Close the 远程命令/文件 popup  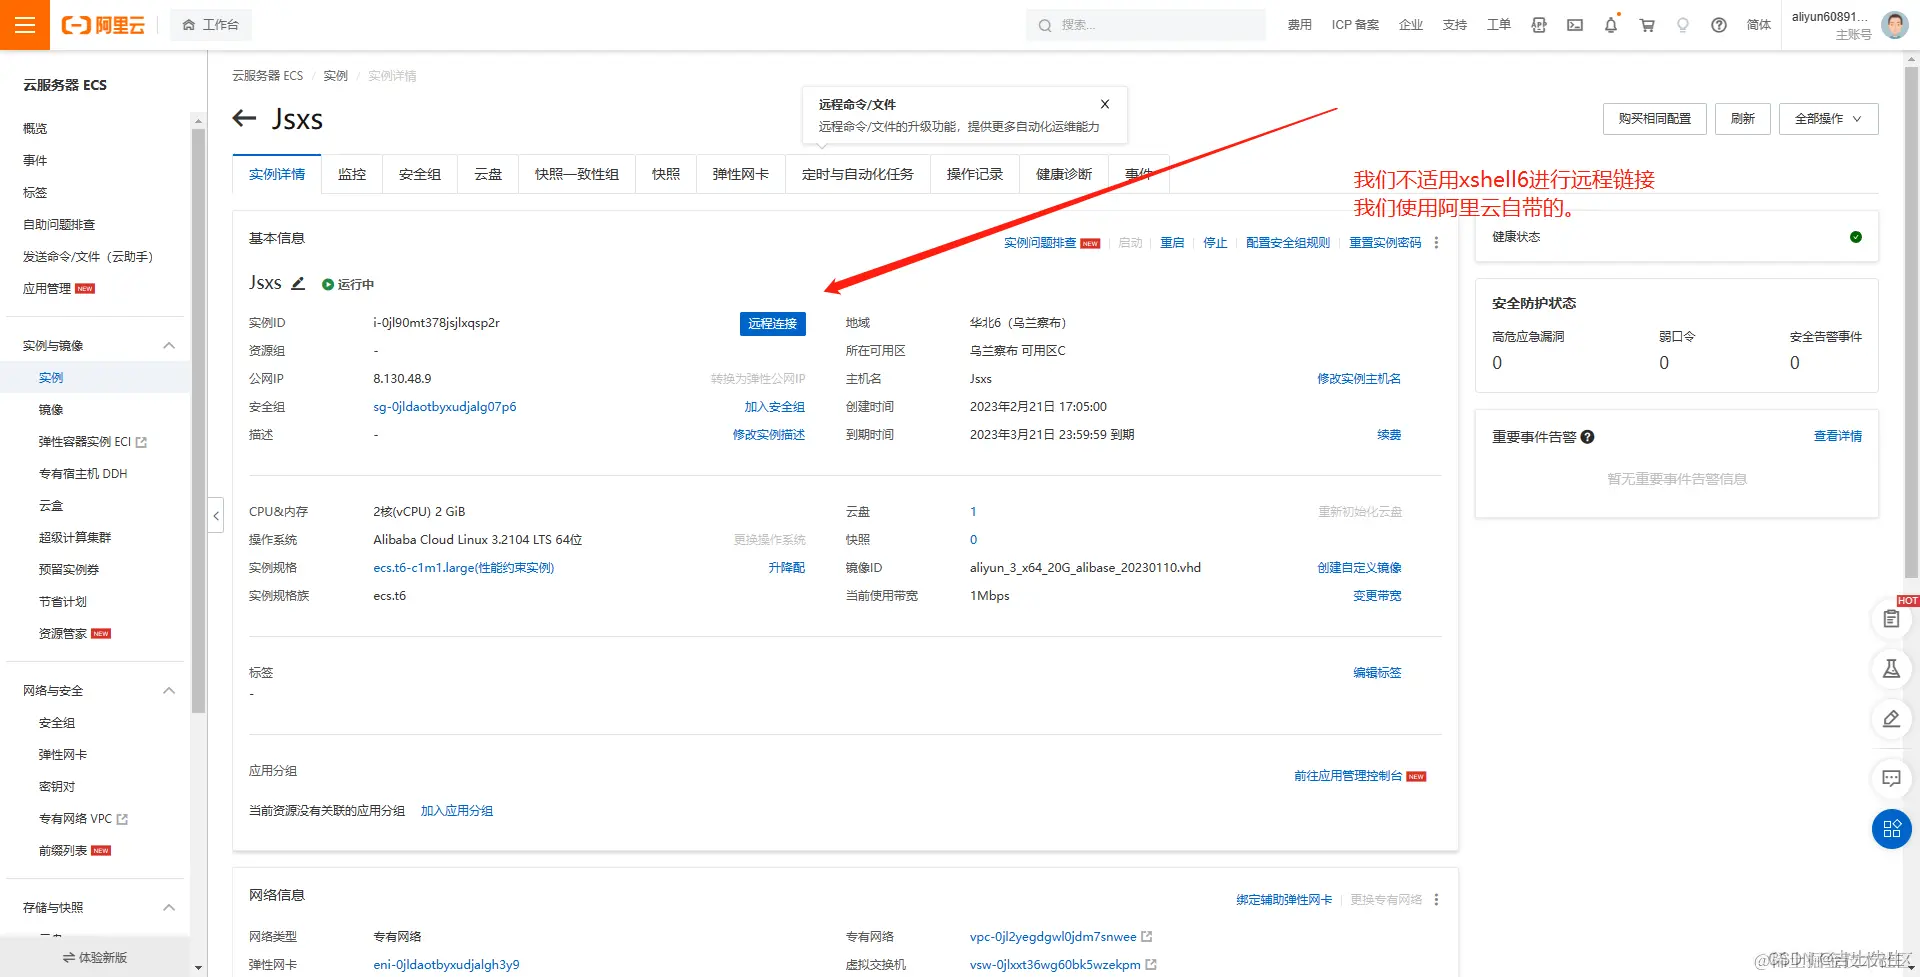[x=1105, y=104]
